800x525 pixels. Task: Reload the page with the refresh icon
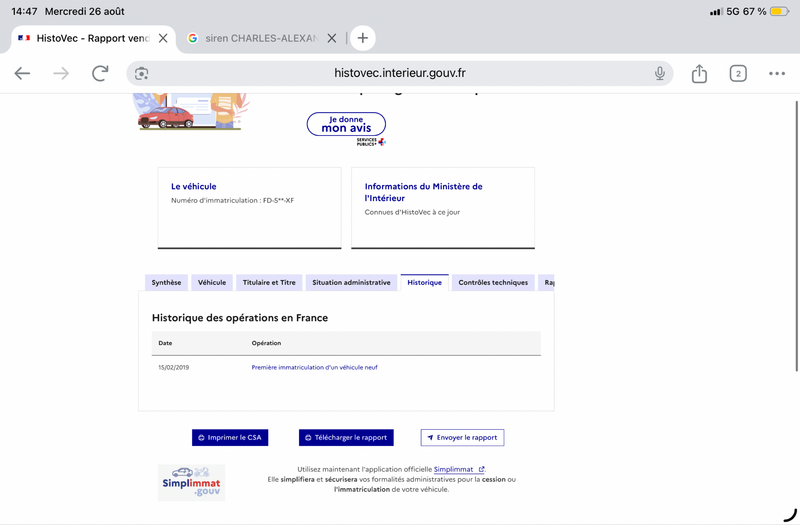100,73
